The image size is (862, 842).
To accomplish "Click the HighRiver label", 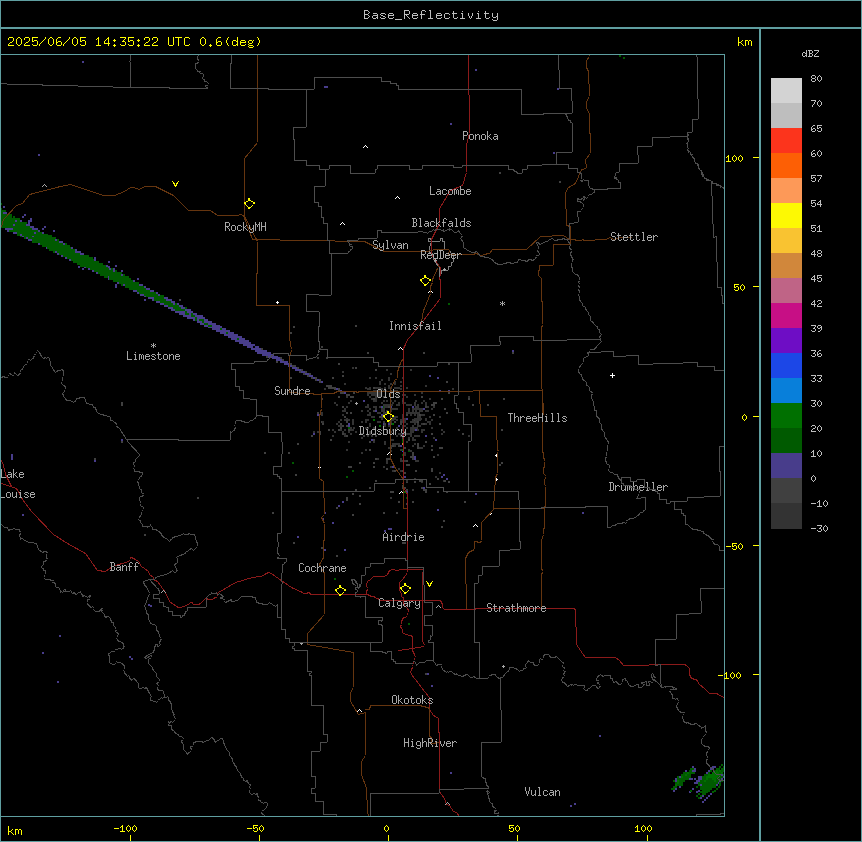I will [430, 743].
